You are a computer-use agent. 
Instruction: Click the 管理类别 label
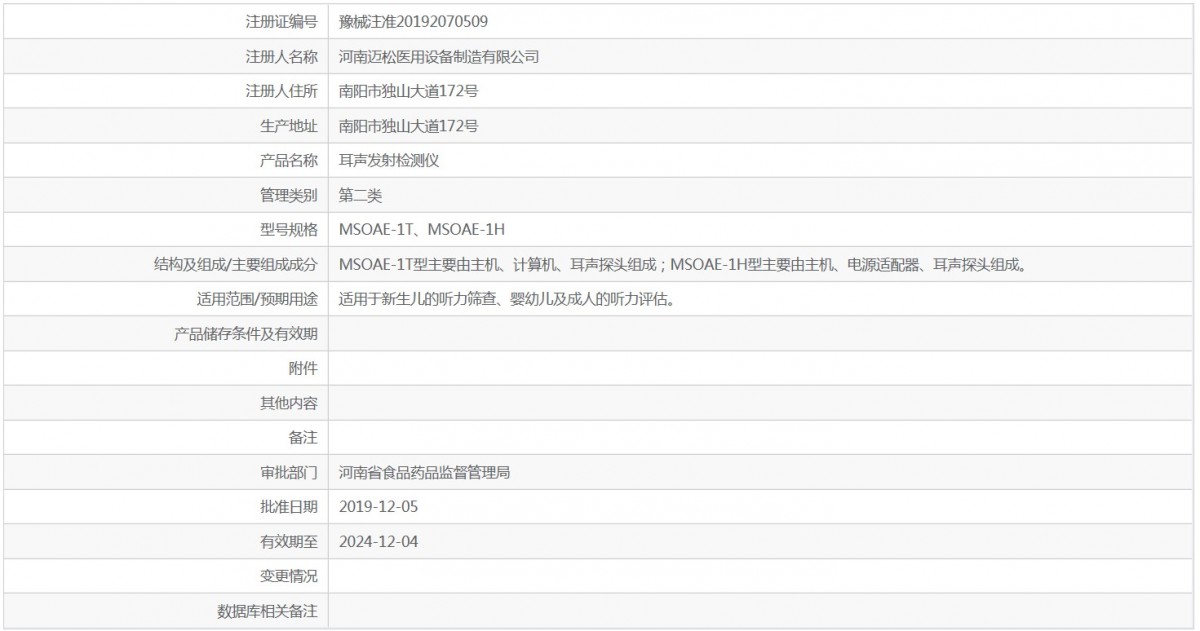(289, 195)
